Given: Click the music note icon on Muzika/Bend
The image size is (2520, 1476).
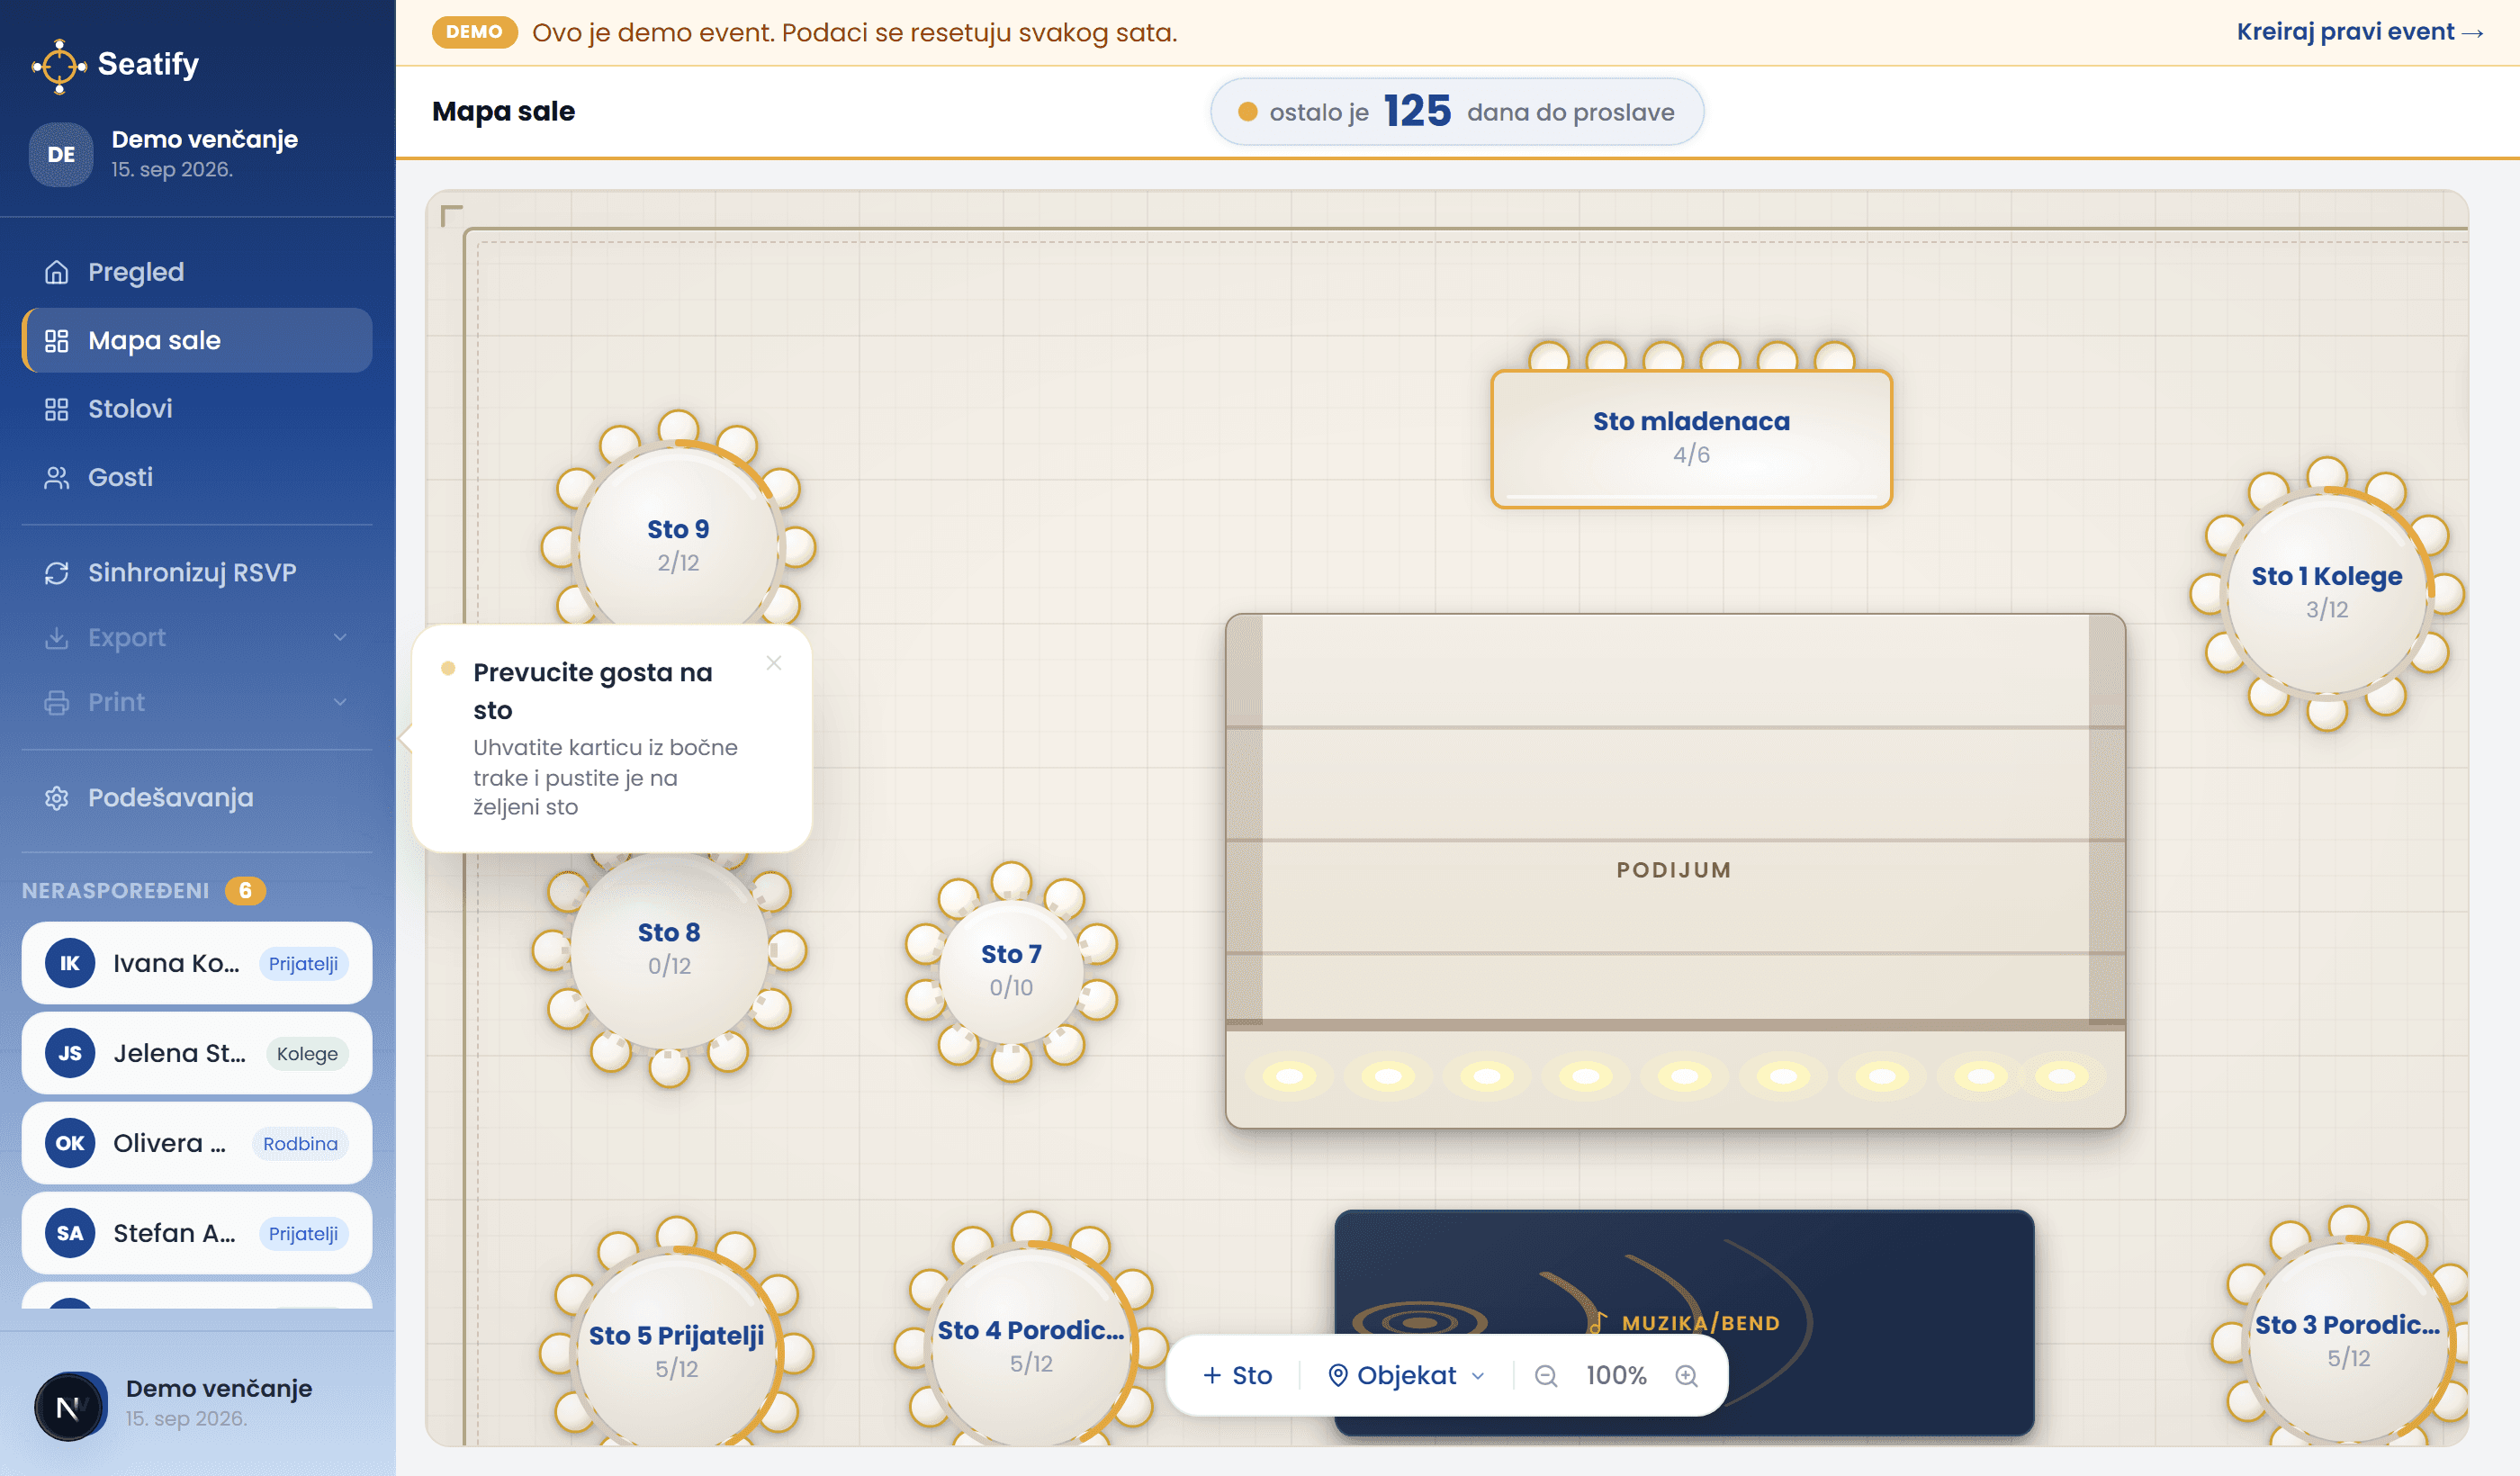Looking at the screenshot, I should tap(1598, 1322).
